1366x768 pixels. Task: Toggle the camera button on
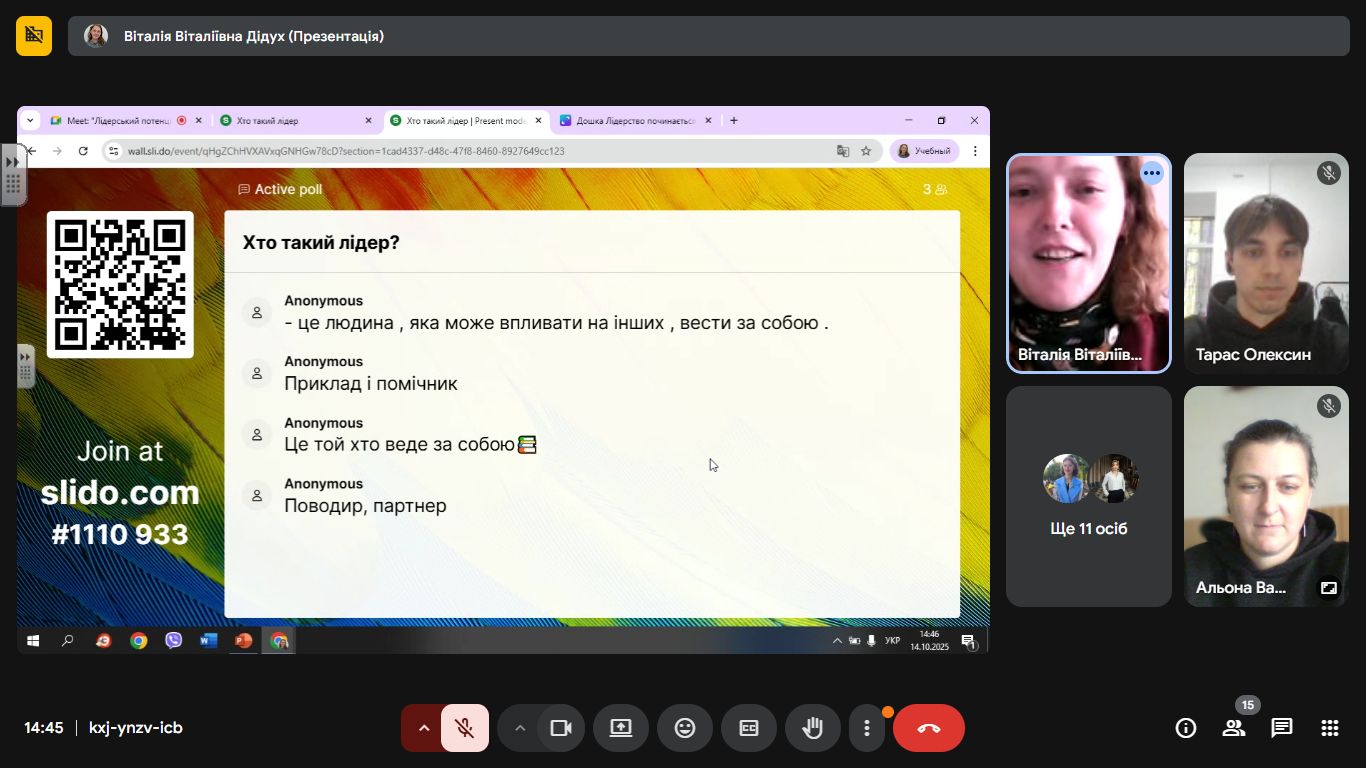tap(560, 728)
